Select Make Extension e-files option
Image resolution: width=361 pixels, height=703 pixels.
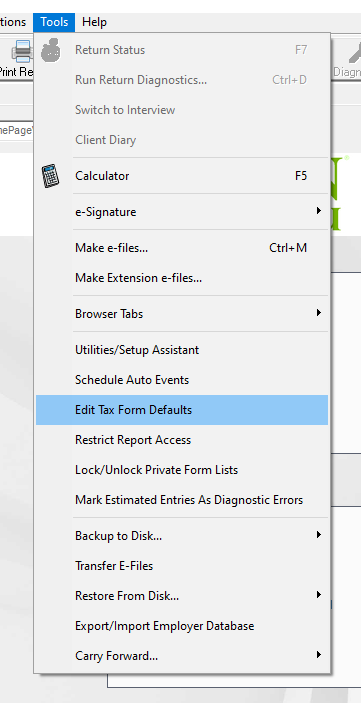(x=182, y=278)
